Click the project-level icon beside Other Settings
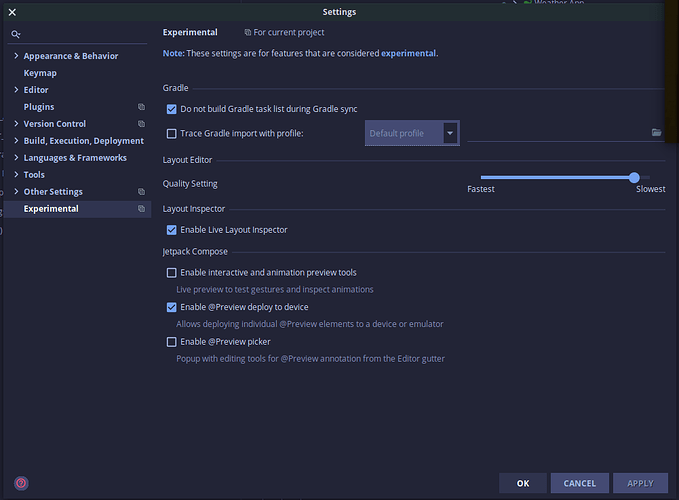679x500 pixels. (x=141, y=192)
